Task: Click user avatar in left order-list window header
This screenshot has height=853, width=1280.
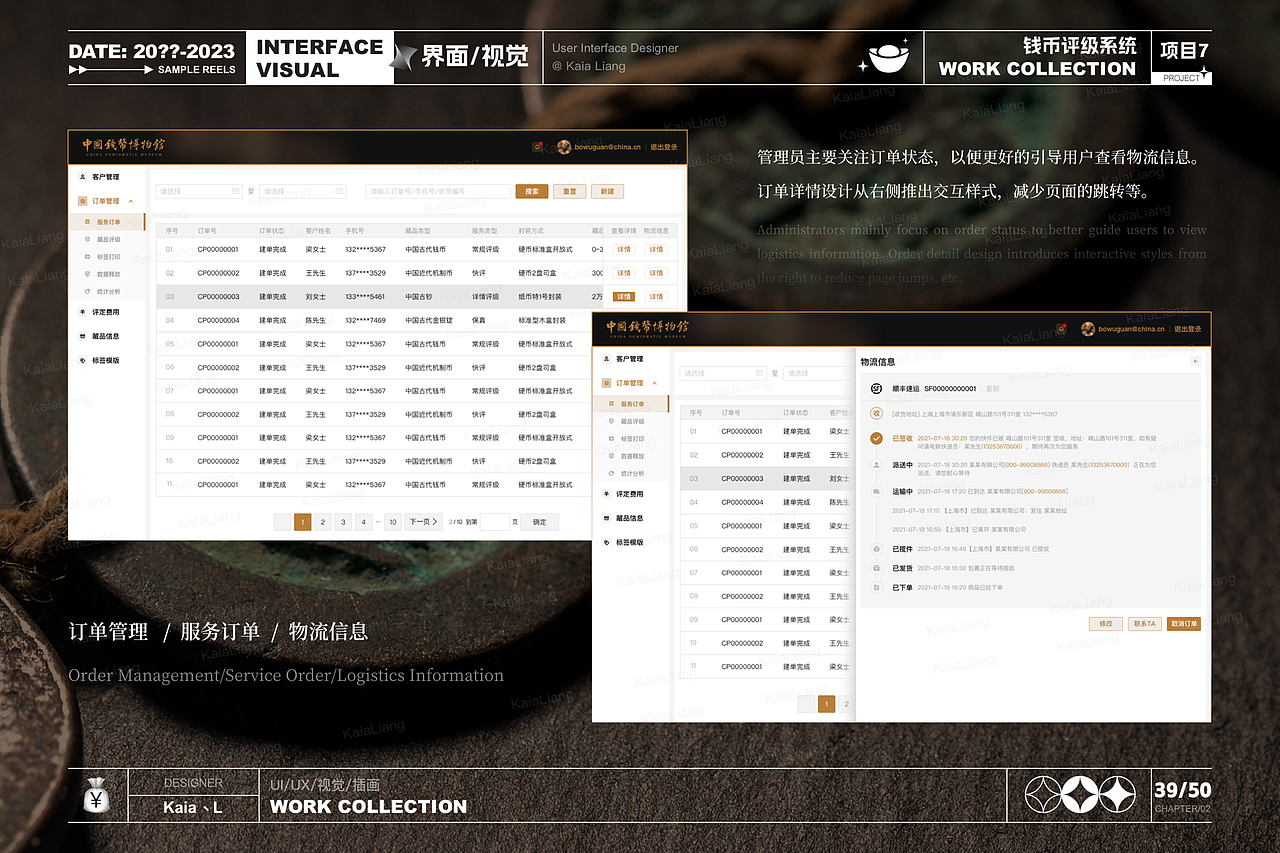Action: click(564, 147)
